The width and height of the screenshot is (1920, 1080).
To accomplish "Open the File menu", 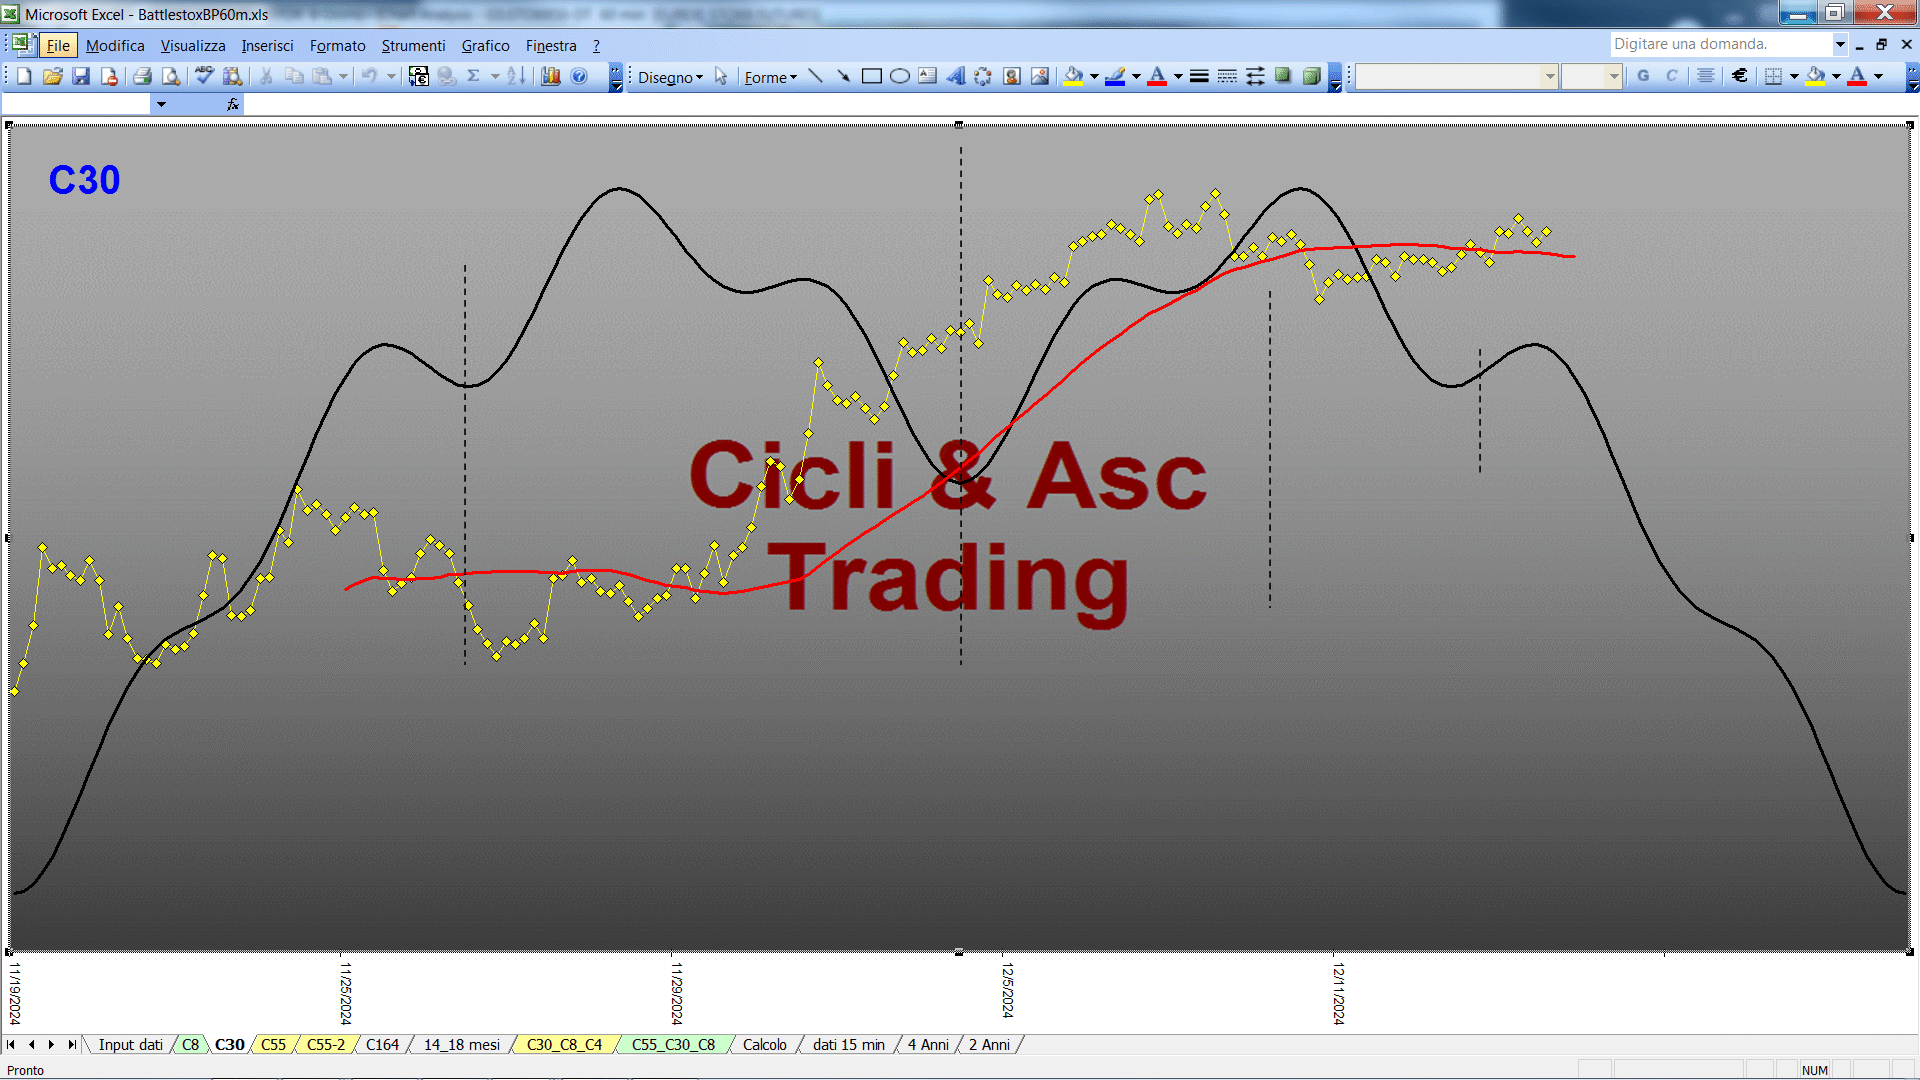I will [x=58, y=46].
